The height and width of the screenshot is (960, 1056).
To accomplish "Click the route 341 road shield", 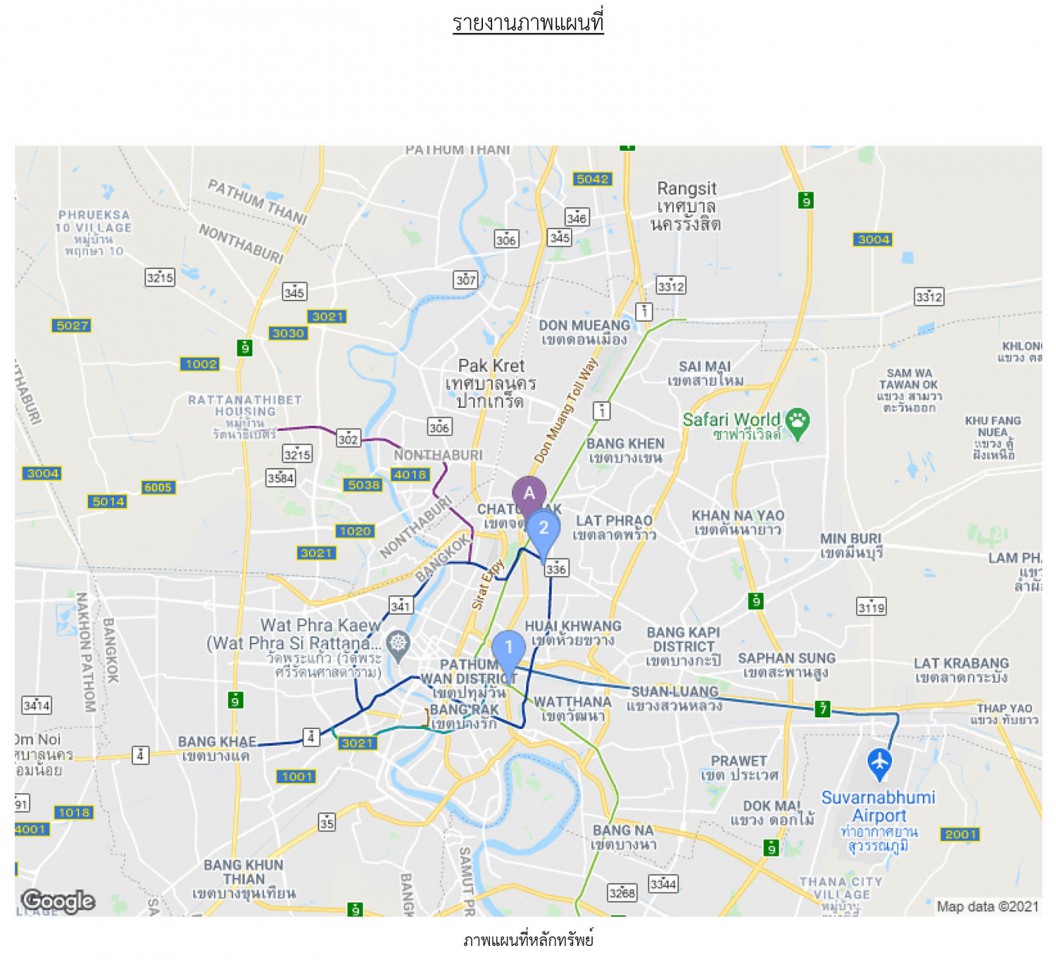I will point(401,605).
